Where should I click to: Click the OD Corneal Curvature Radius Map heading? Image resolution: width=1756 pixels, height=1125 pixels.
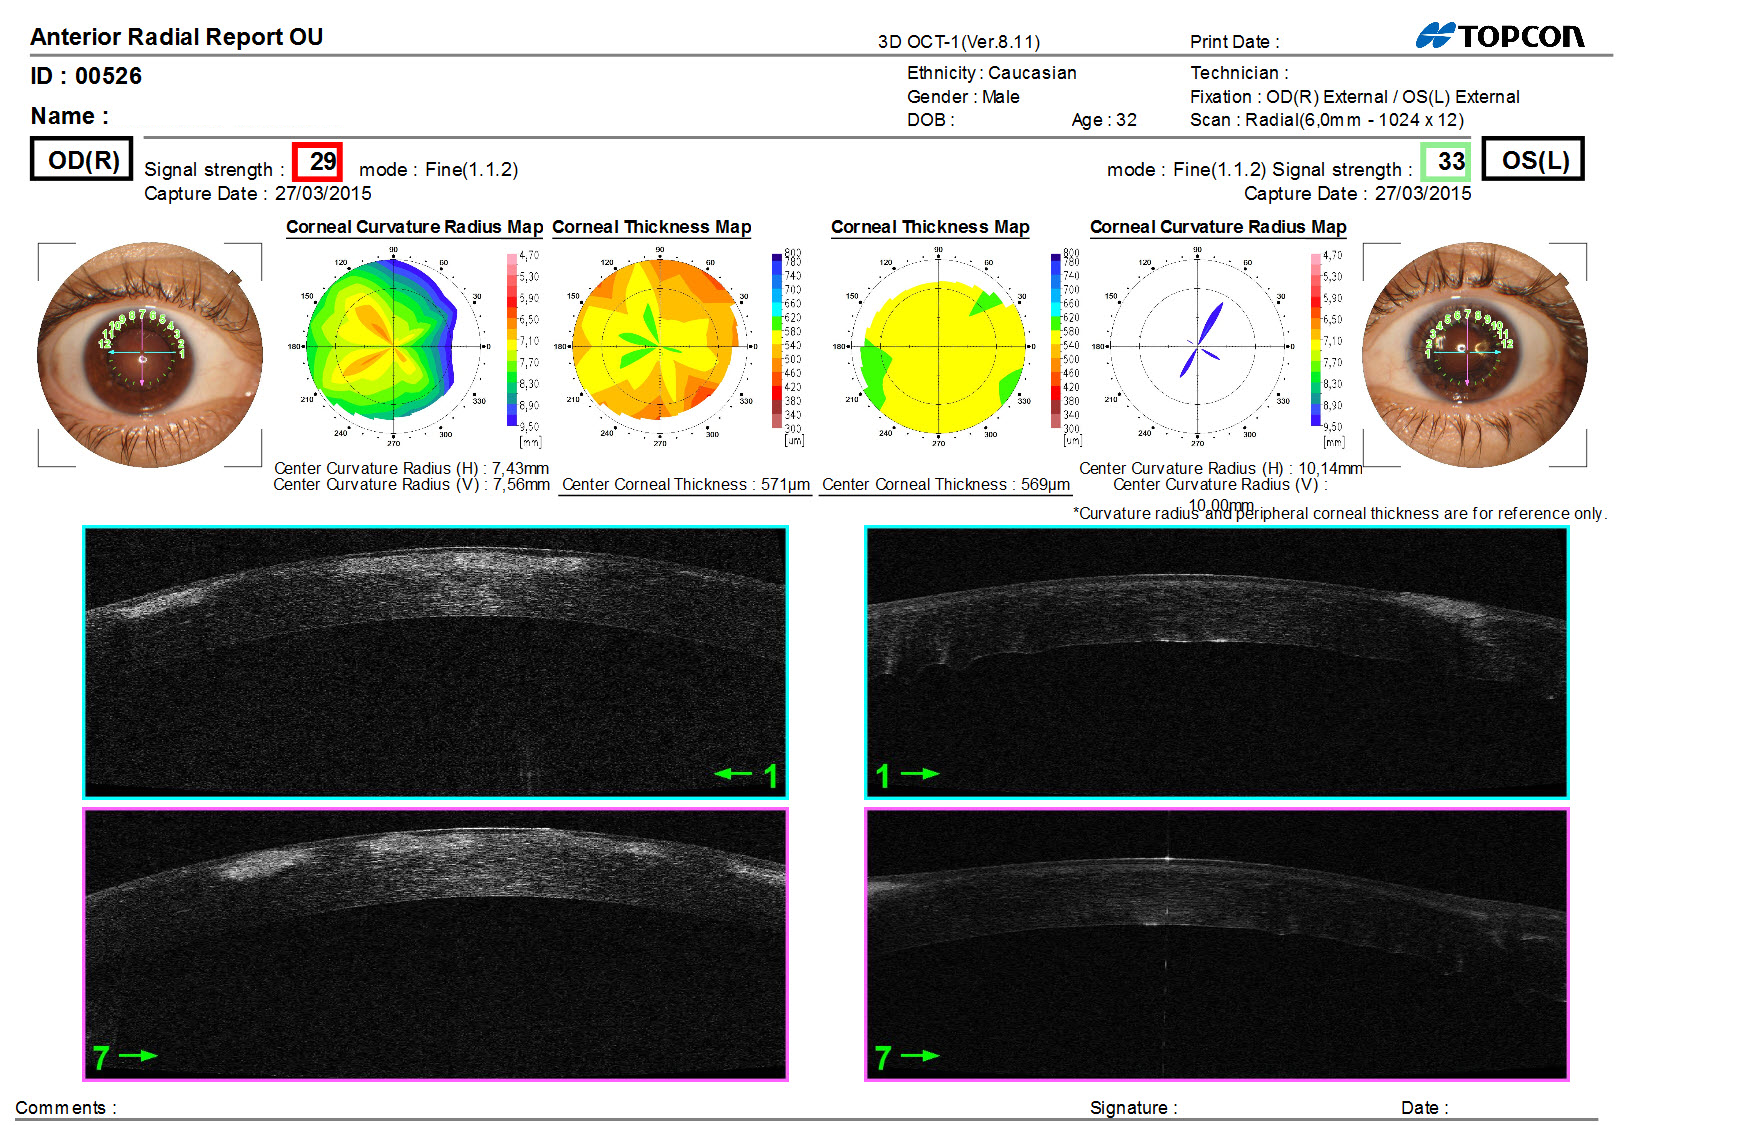(414, 227)
